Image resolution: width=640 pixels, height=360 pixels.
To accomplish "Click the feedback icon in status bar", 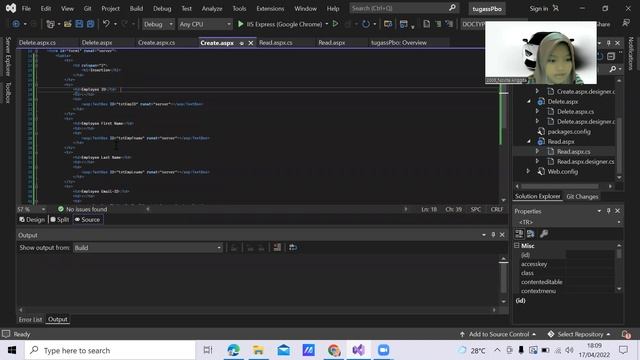I will click(6, 334).
